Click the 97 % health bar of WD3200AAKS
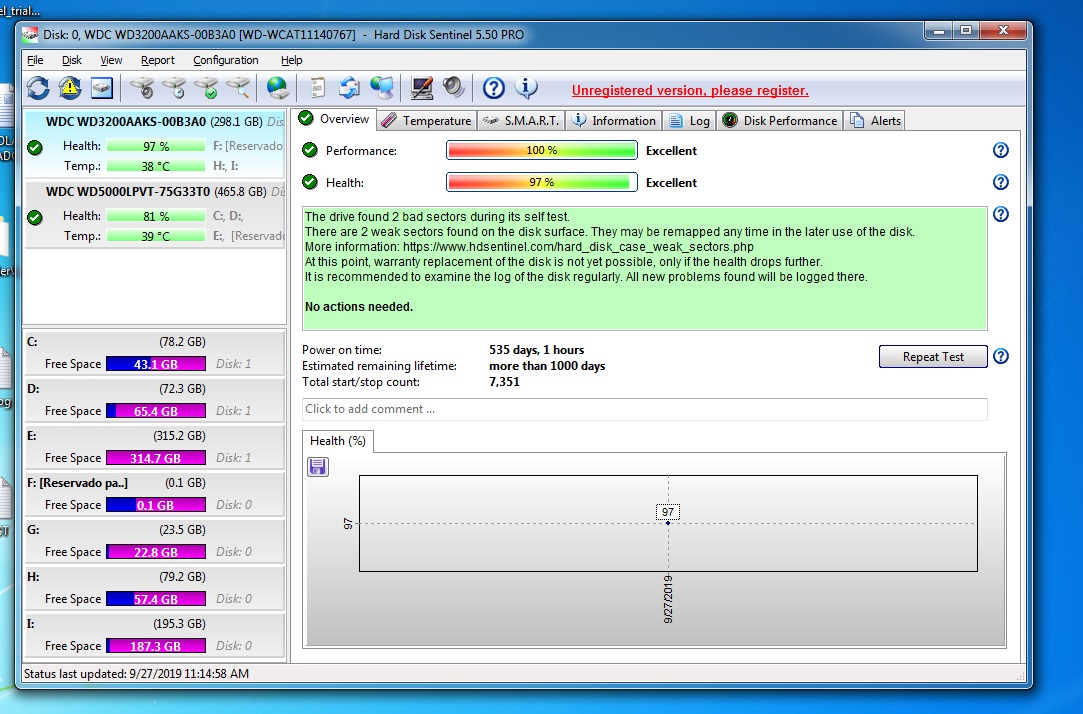The height and width of the screenshot is (714, 1083). pyautogui.click(x=156, y=146)
